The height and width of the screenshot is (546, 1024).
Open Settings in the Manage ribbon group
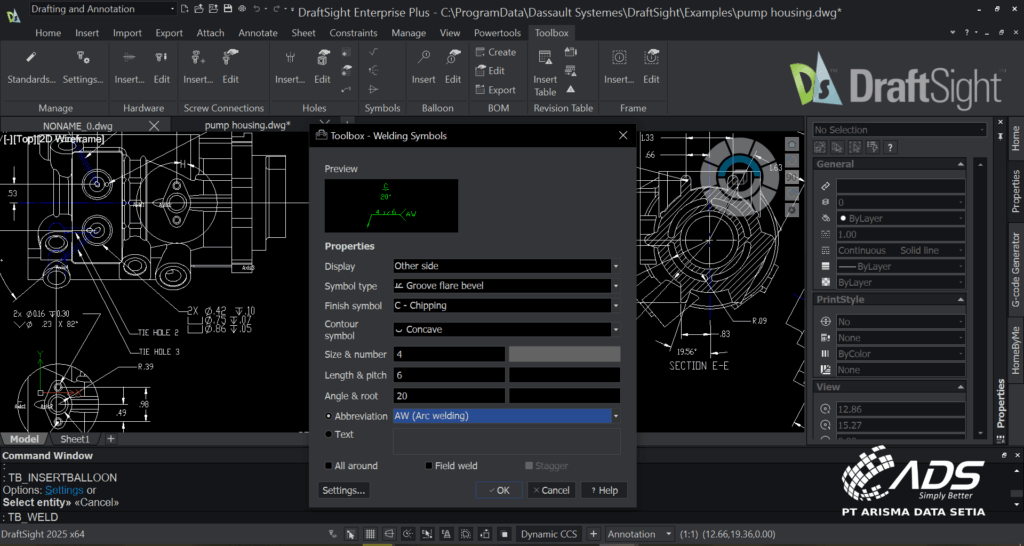coord(83,67)
